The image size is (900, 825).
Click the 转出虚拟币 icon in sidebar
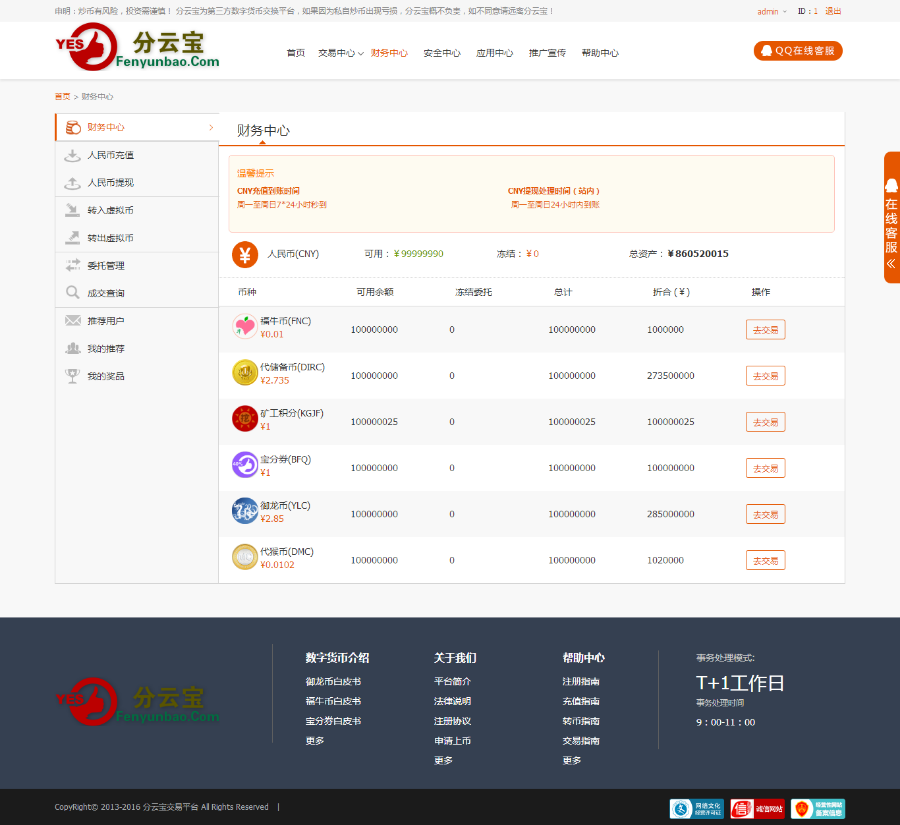coord(72,238)
